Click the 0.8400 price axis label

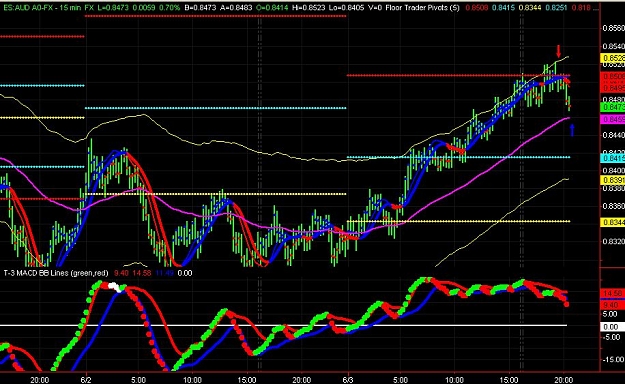(x=614, y=171)
